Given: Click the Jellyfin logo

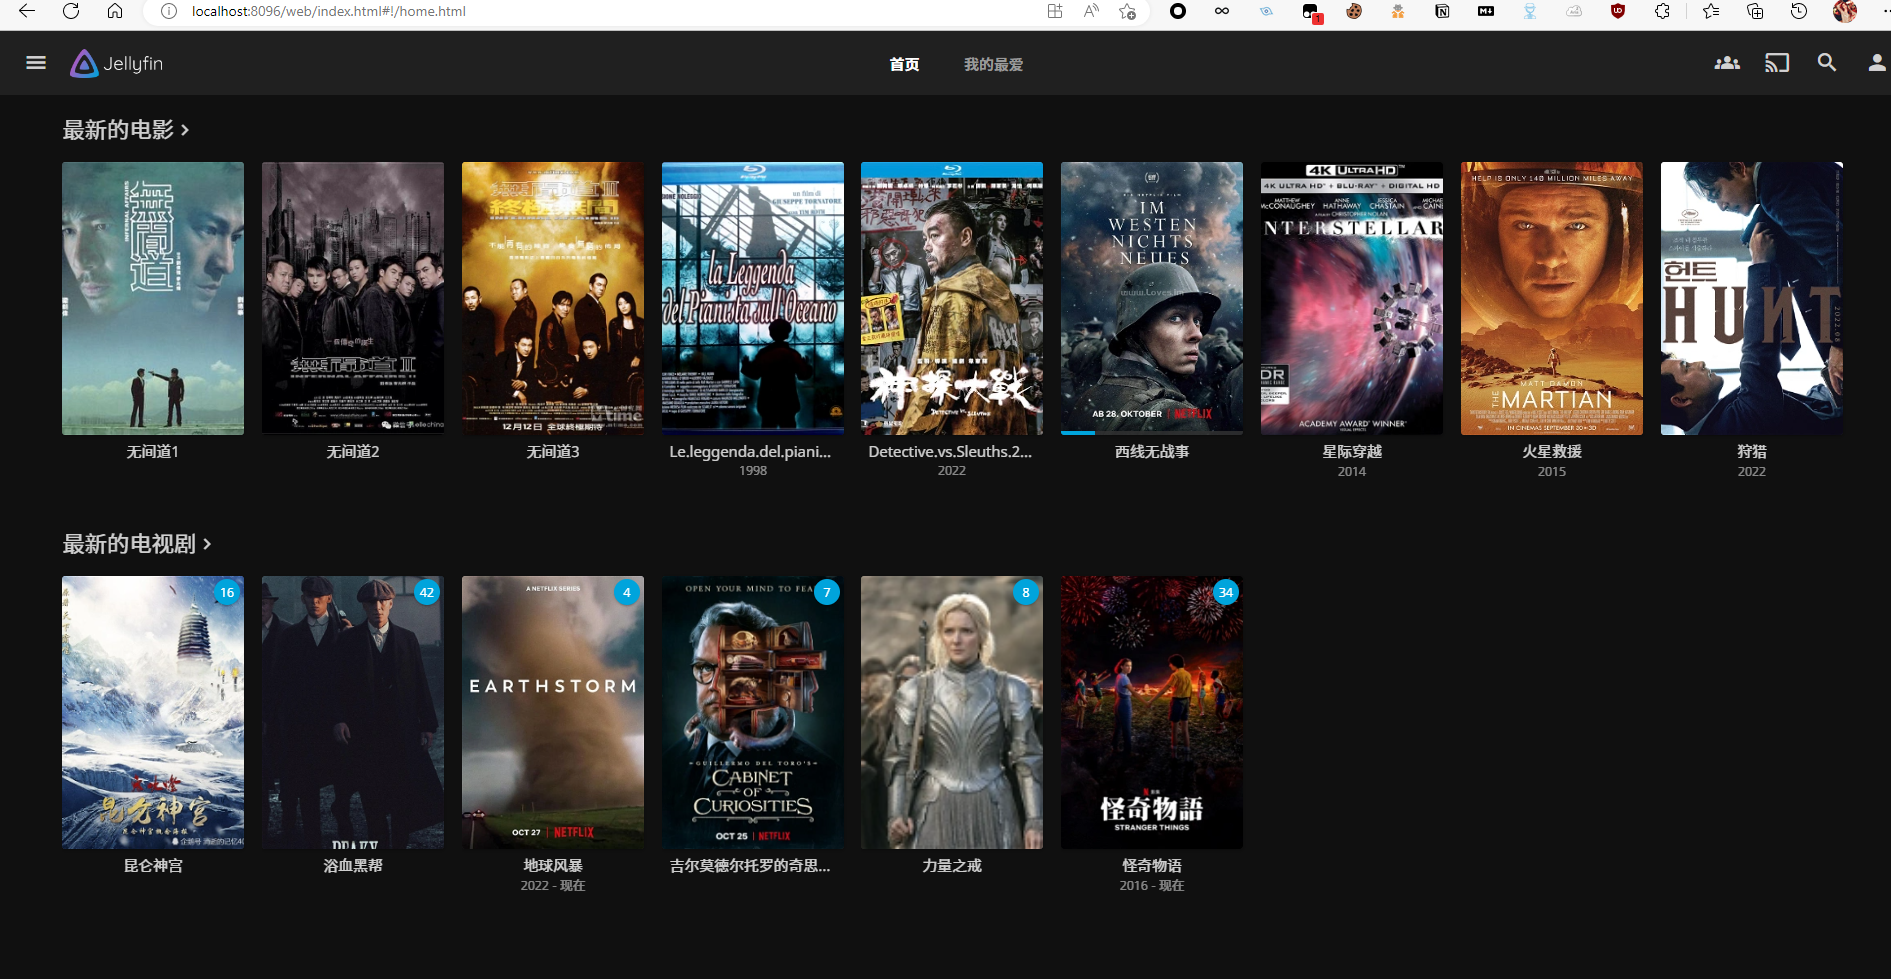Looking at the screenshot, I should 117,63.
